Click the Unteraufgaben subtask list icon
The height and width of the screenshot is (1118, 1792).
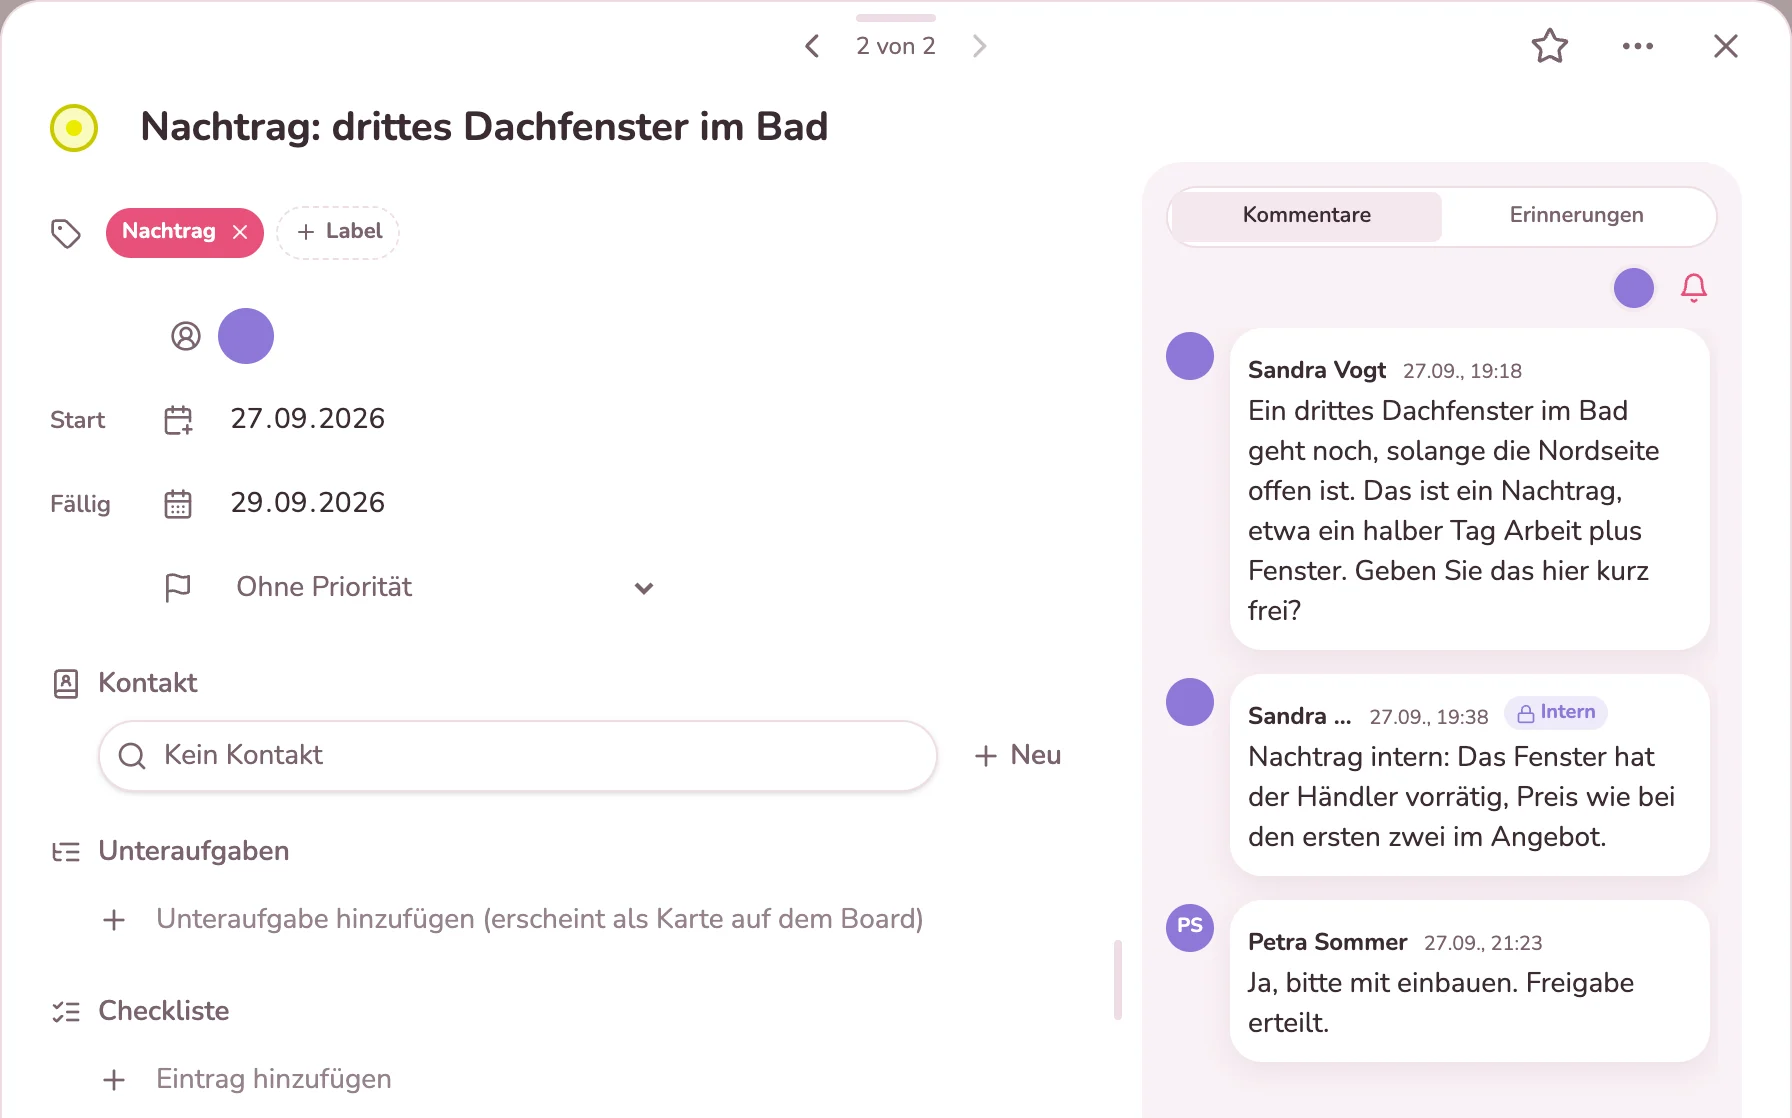point(66,852)
